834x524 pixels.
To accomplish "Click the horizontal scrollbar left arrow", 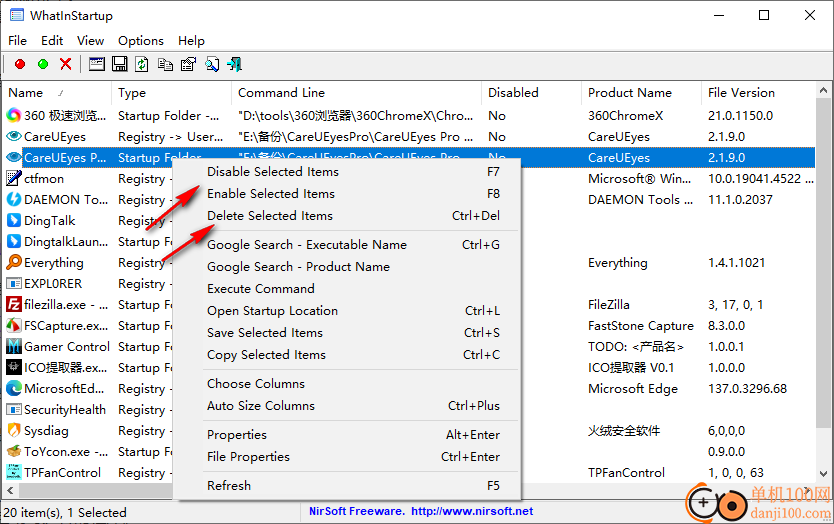I will pyautogui.click(x=10, y=490).
